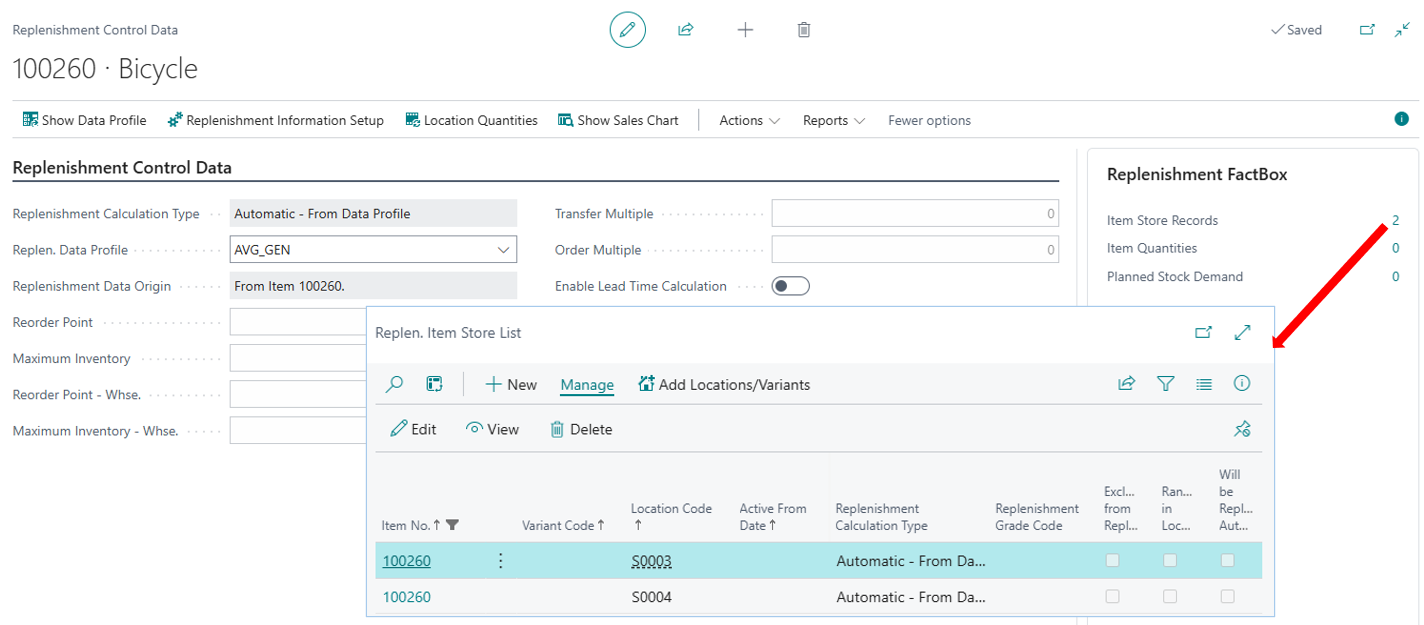
Task: Select the Manage tab in popup
Action: pos(587,385)
